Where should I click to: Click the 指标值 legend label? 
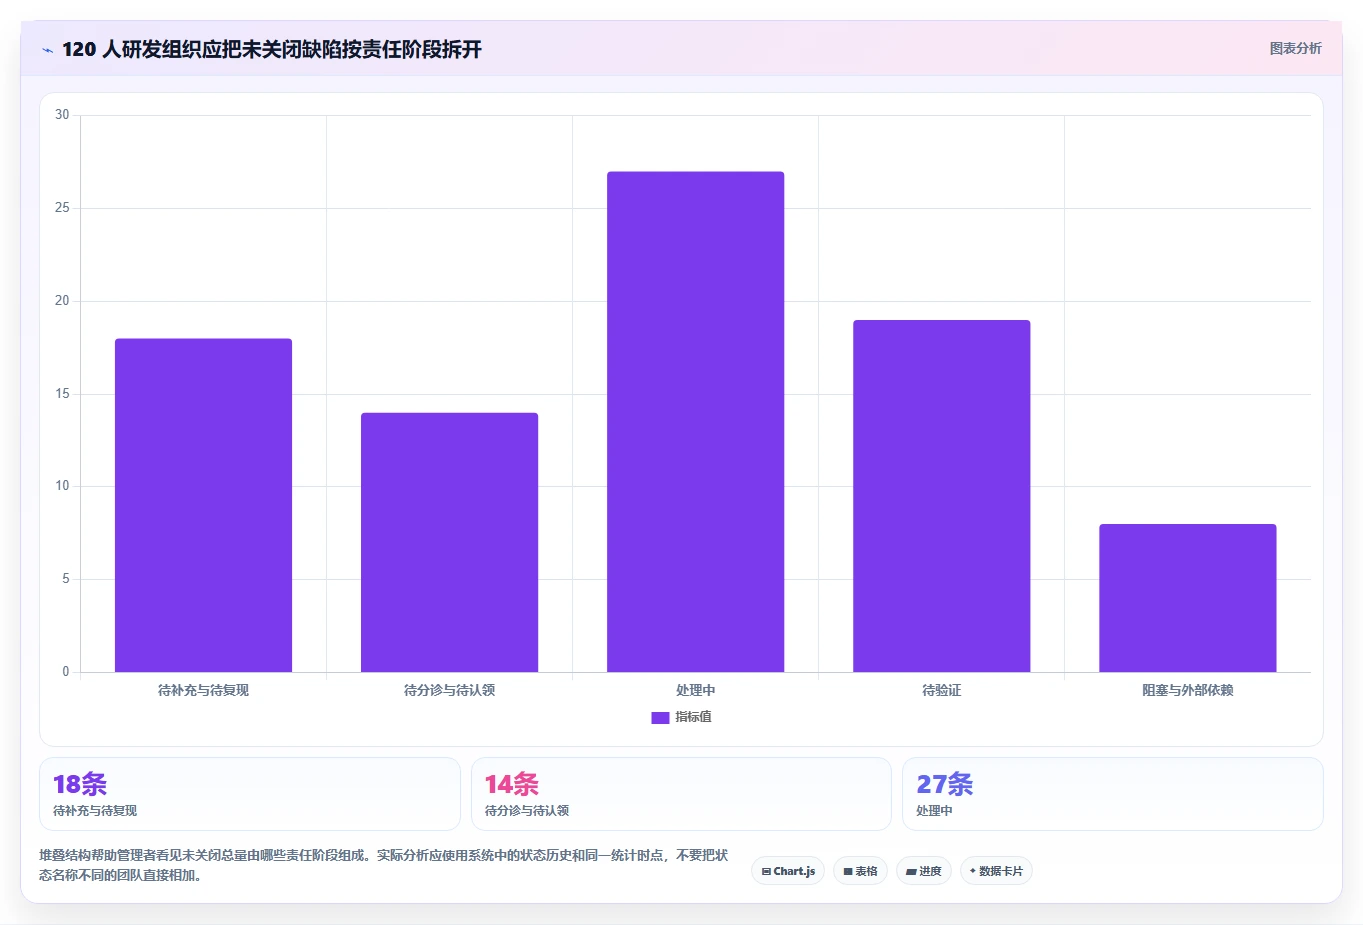click(x=693, y=717)
